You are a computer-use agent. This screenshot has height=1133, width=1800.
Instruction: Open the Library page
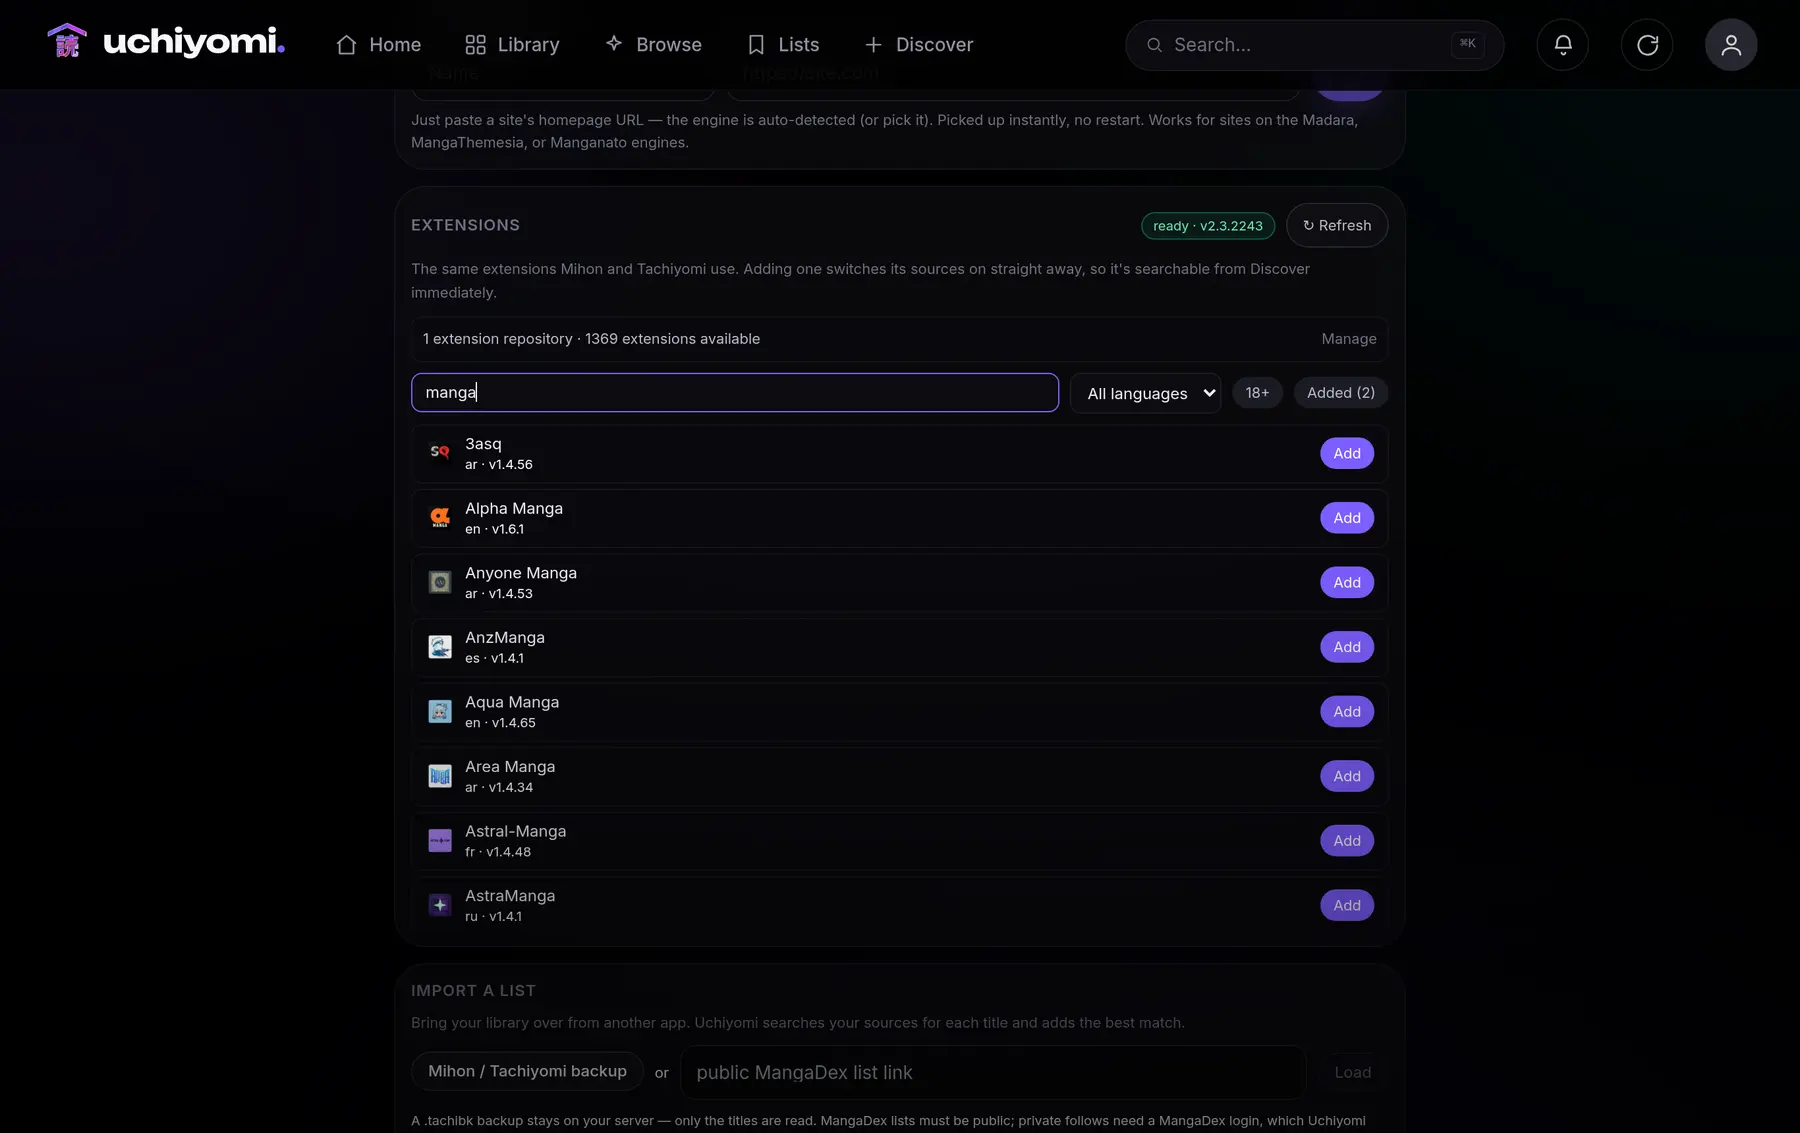[x=512, y=45]
